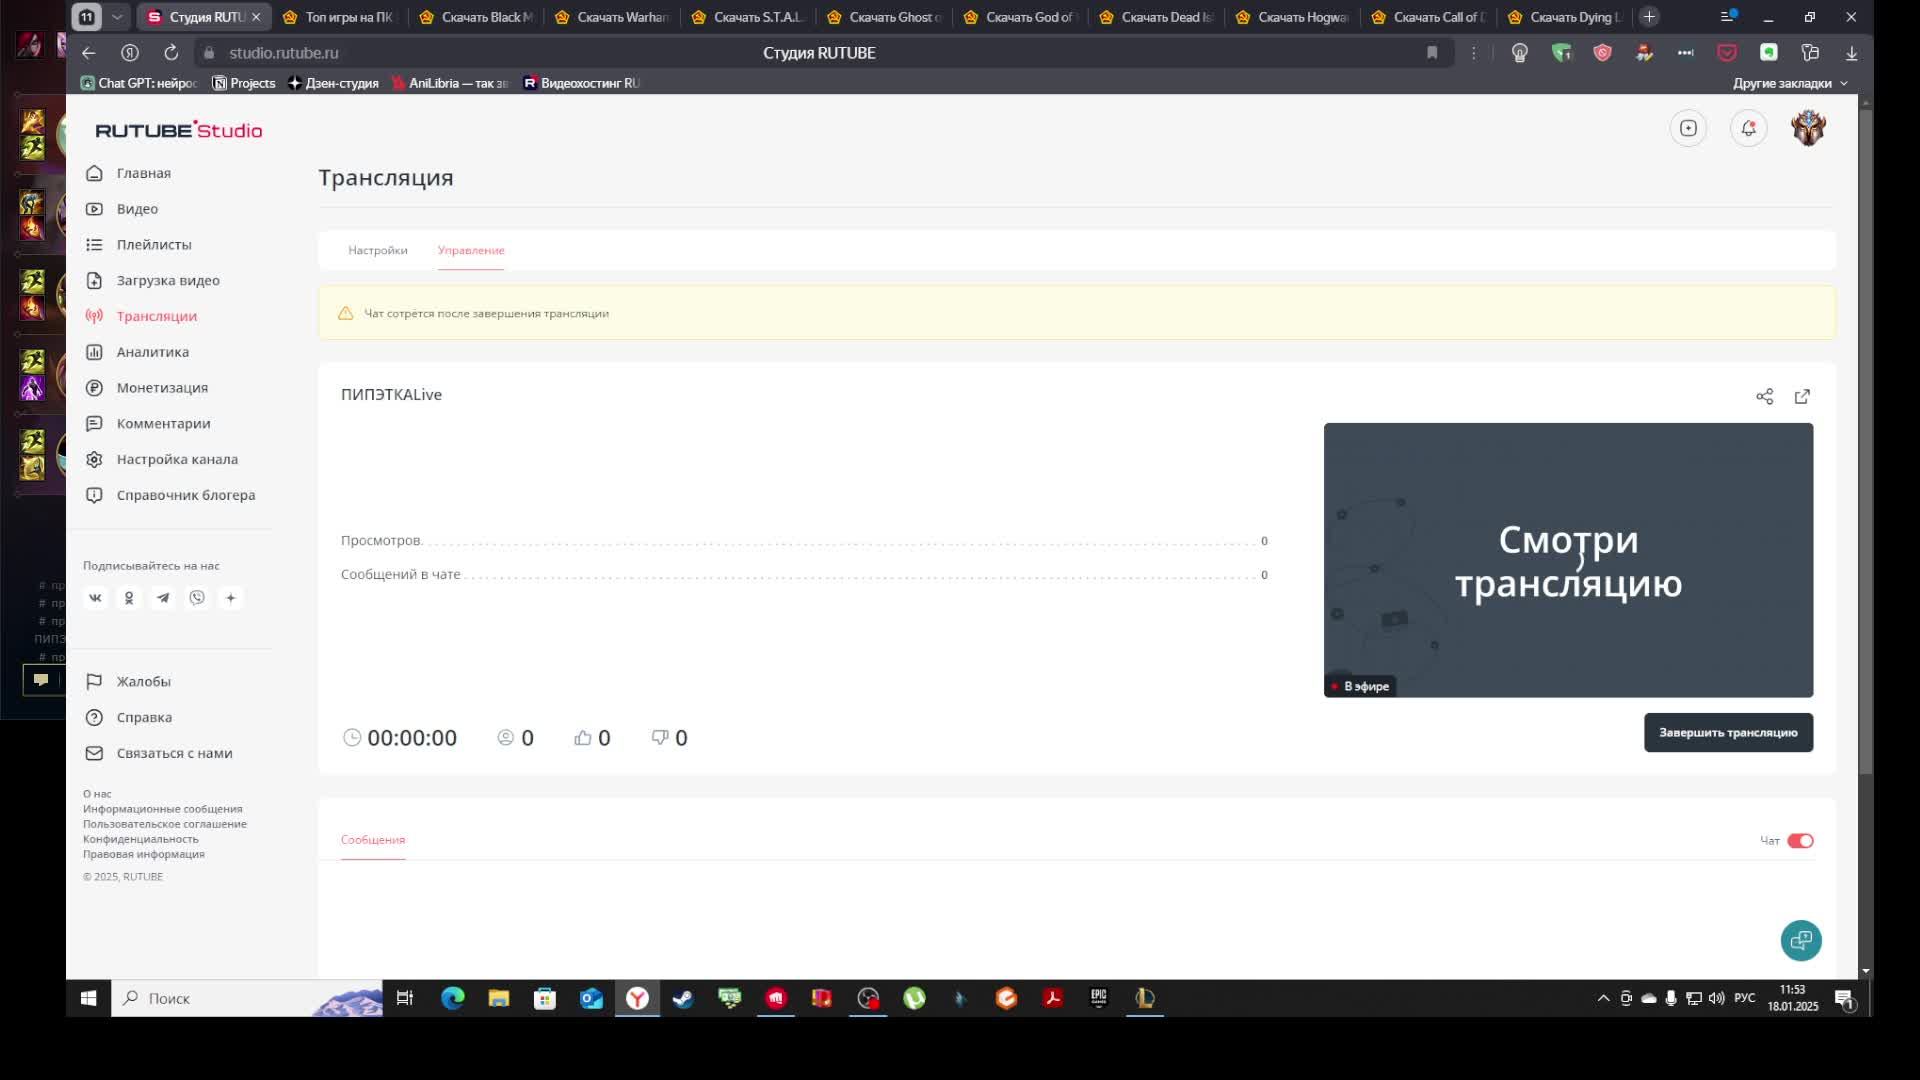Open Жалобы in sidebar
The width and height of the screenshot is (1920, 1080).
143,682
